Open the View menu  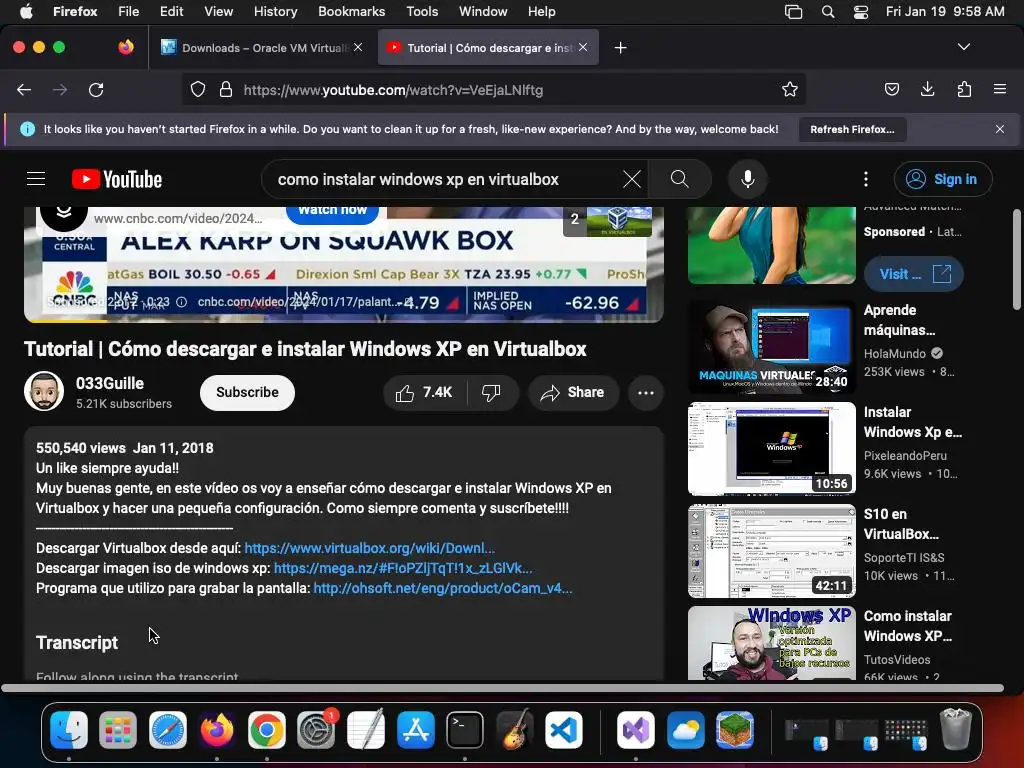point(218,12)
